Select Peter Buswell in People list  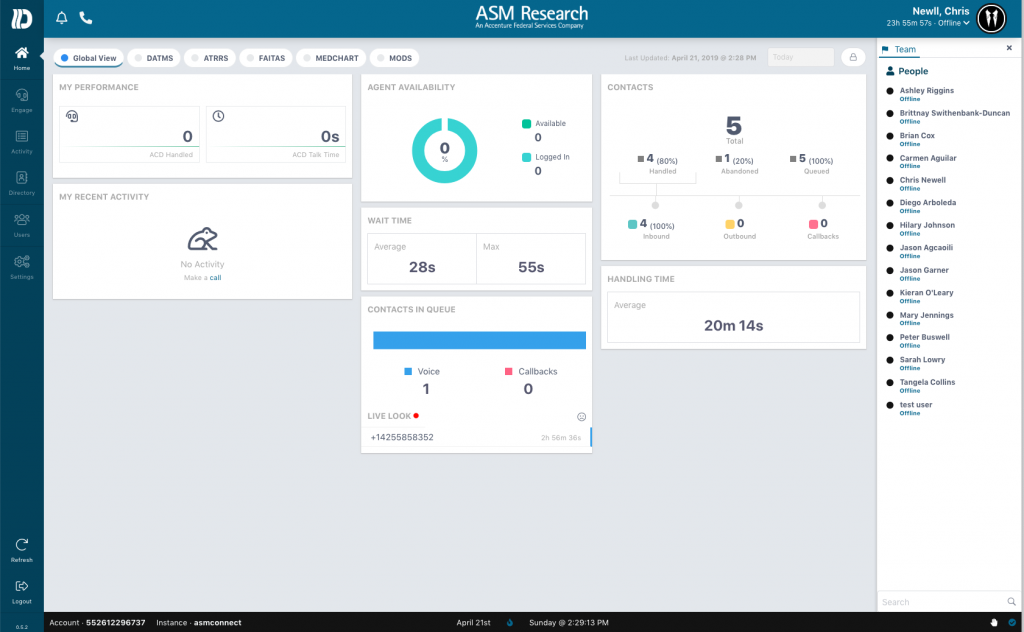(x=924, y=338)
